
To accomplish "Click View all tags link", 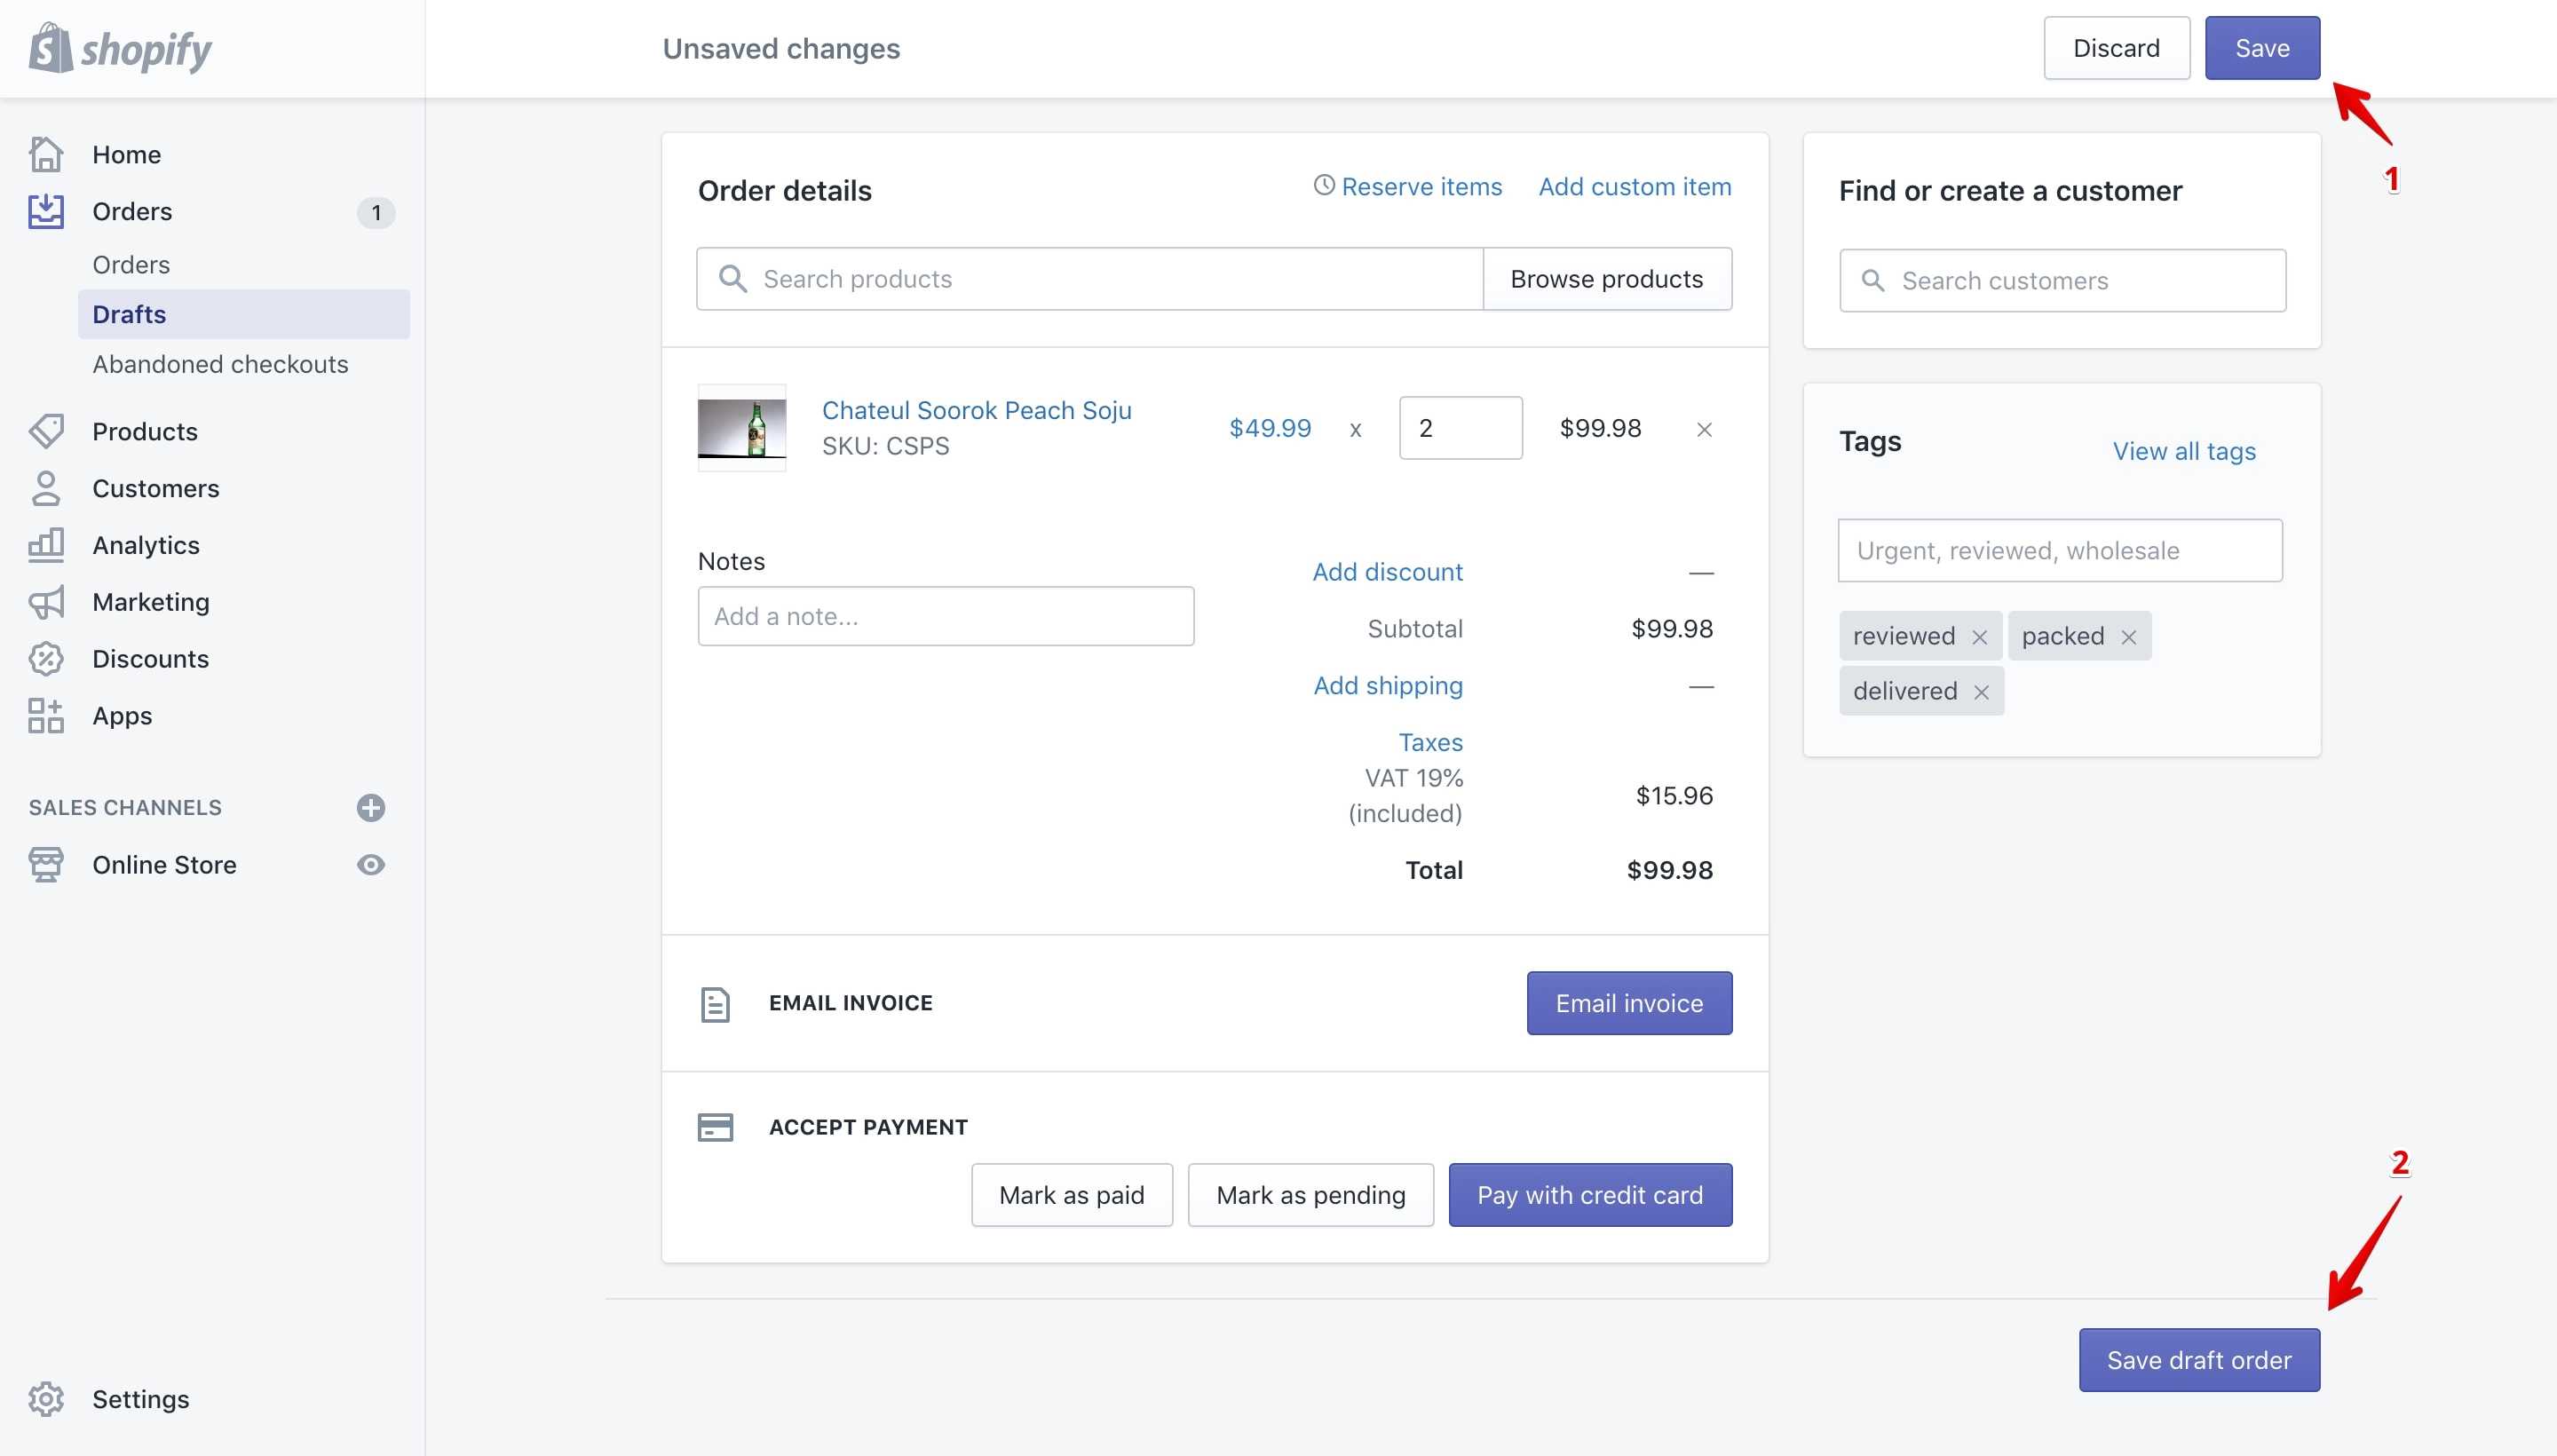I will (2184, 451).
